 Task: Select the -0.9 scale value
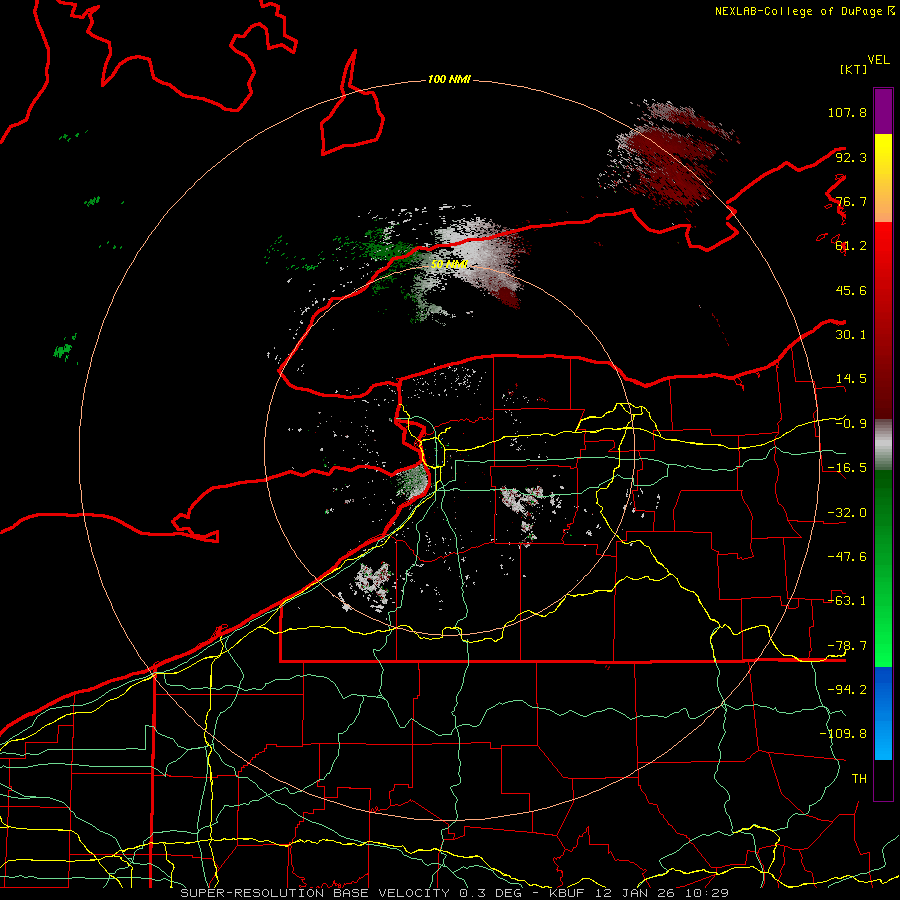tap(851, 424)
